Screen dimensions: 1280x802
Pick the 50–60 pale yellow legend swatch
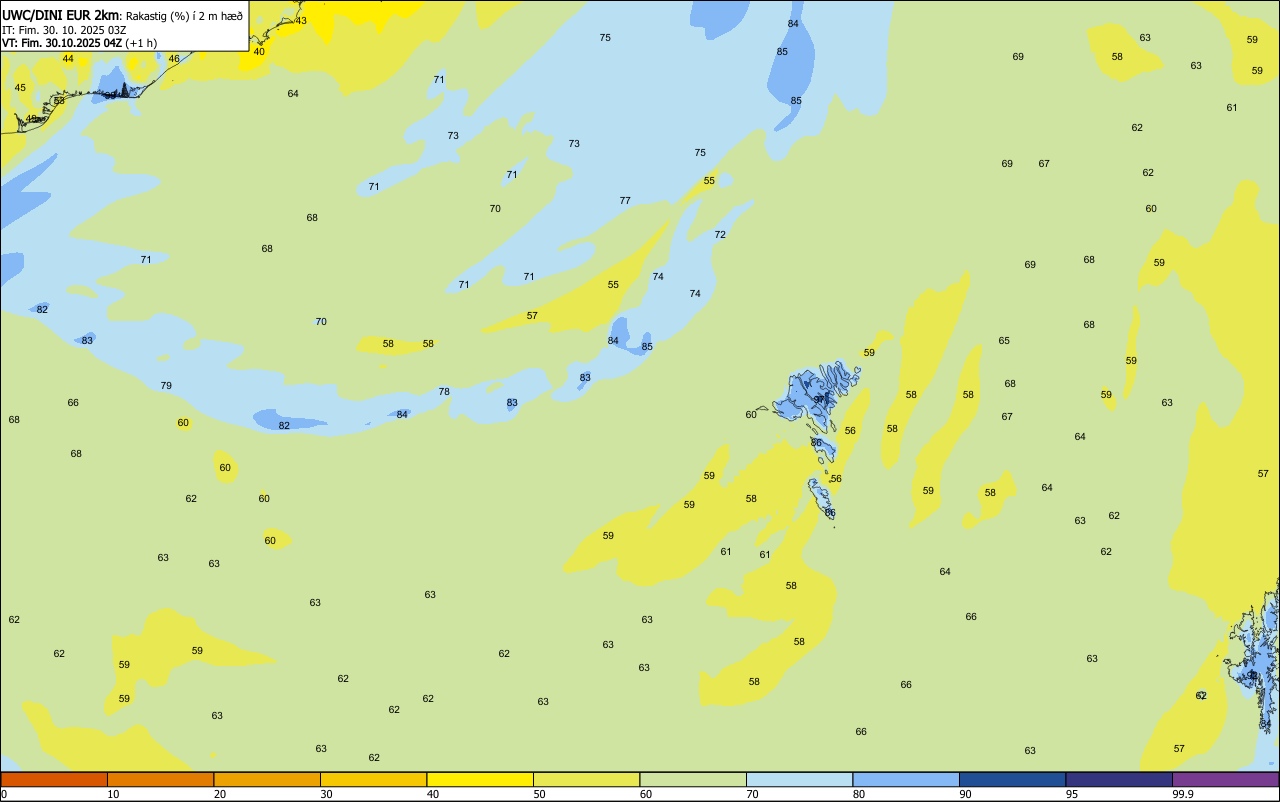pos(586,779)
